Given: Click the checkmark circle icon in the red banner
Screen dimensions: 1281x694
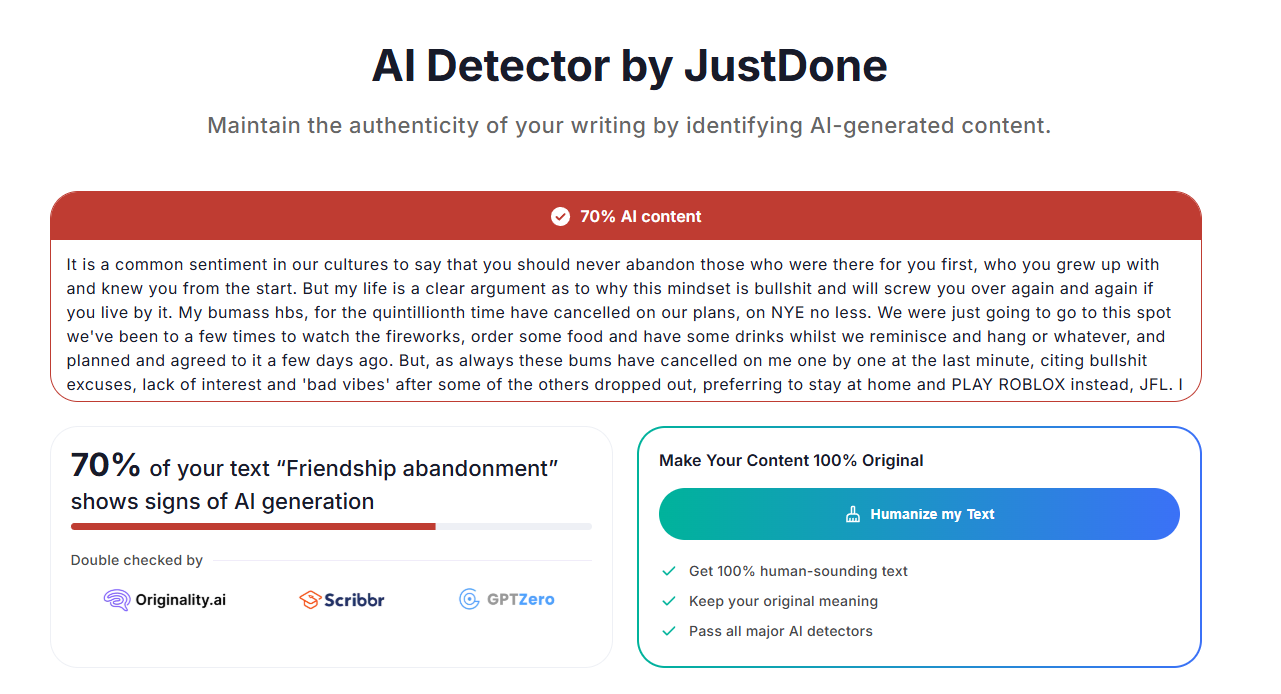Looking at the screenshot, I should pos(560,216).
